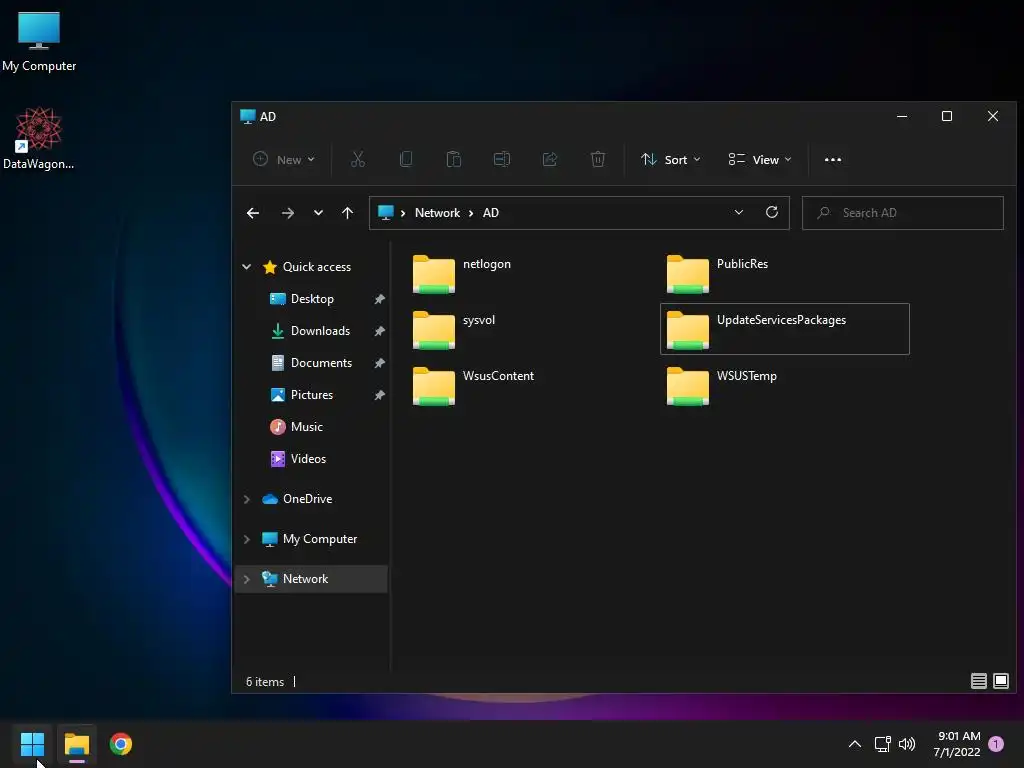Go back with the left arrow button
Viewport: 1024px width, 768px height.
[x=253, y=213]
